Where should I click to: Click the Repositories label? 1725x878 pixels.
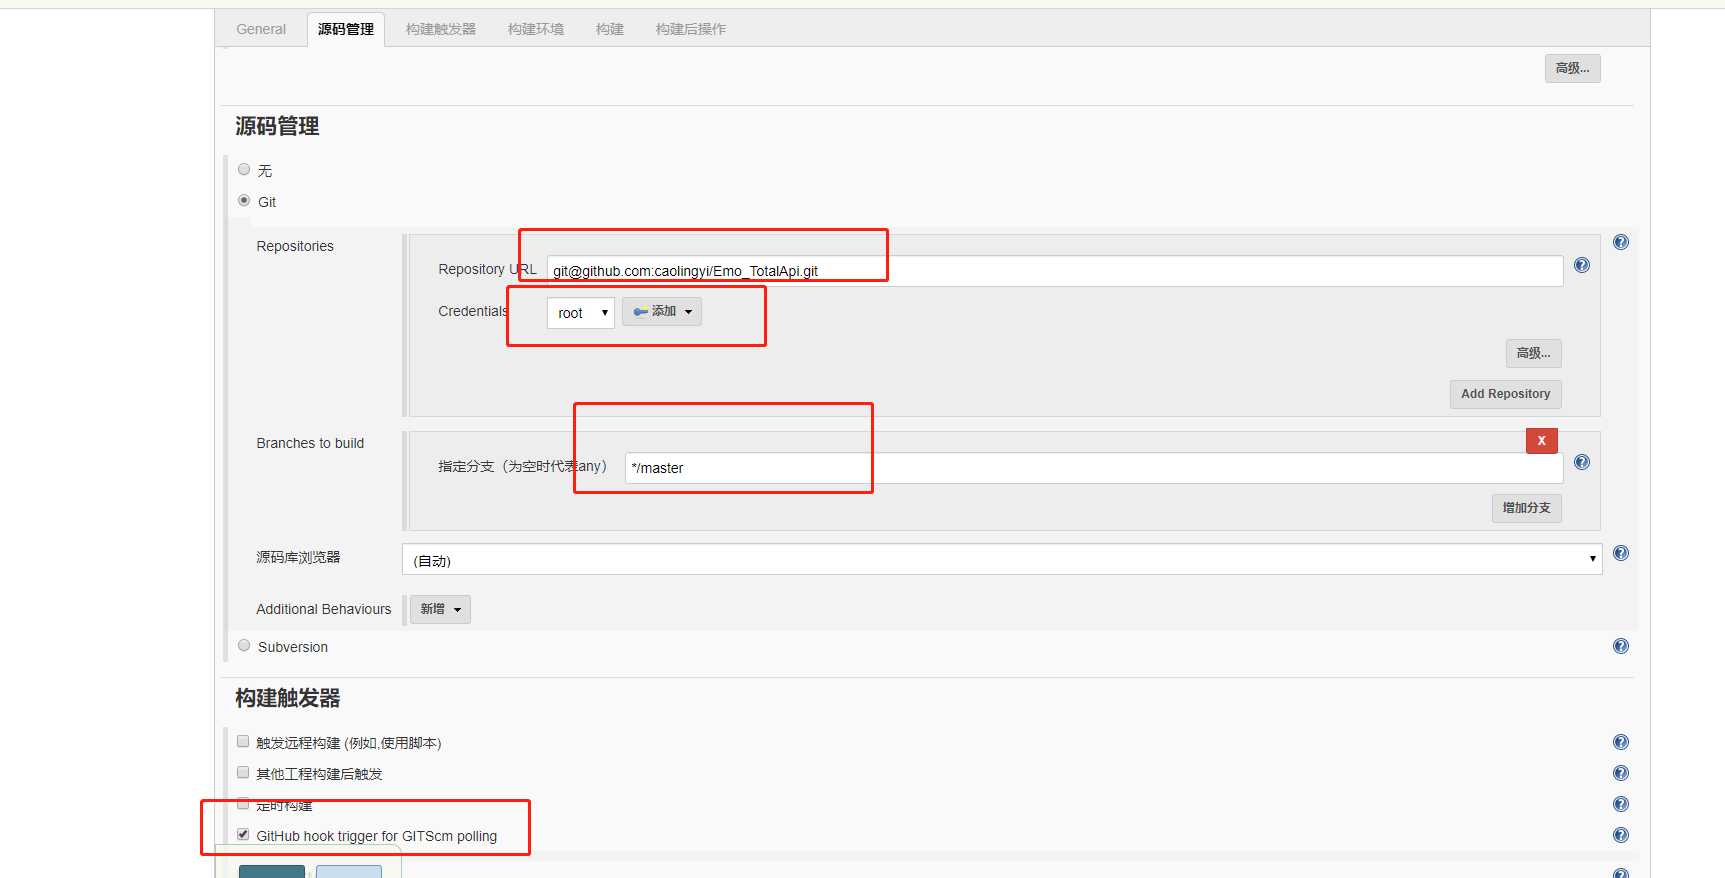295,246
